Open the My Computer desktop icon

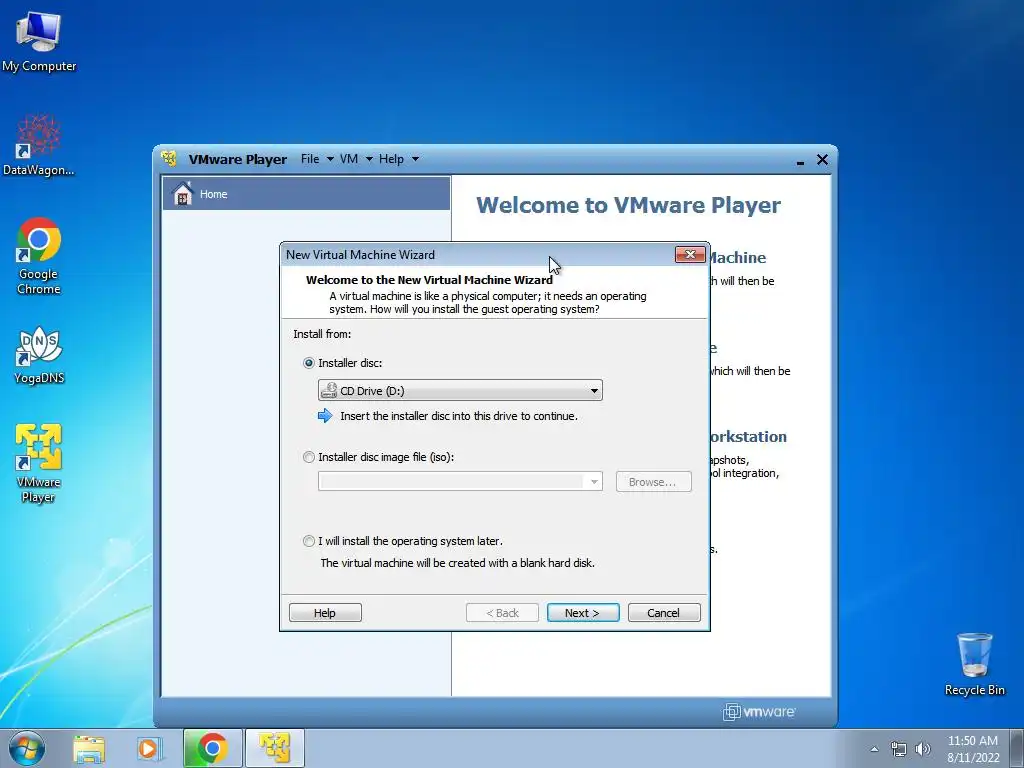(x=39, y=41)
